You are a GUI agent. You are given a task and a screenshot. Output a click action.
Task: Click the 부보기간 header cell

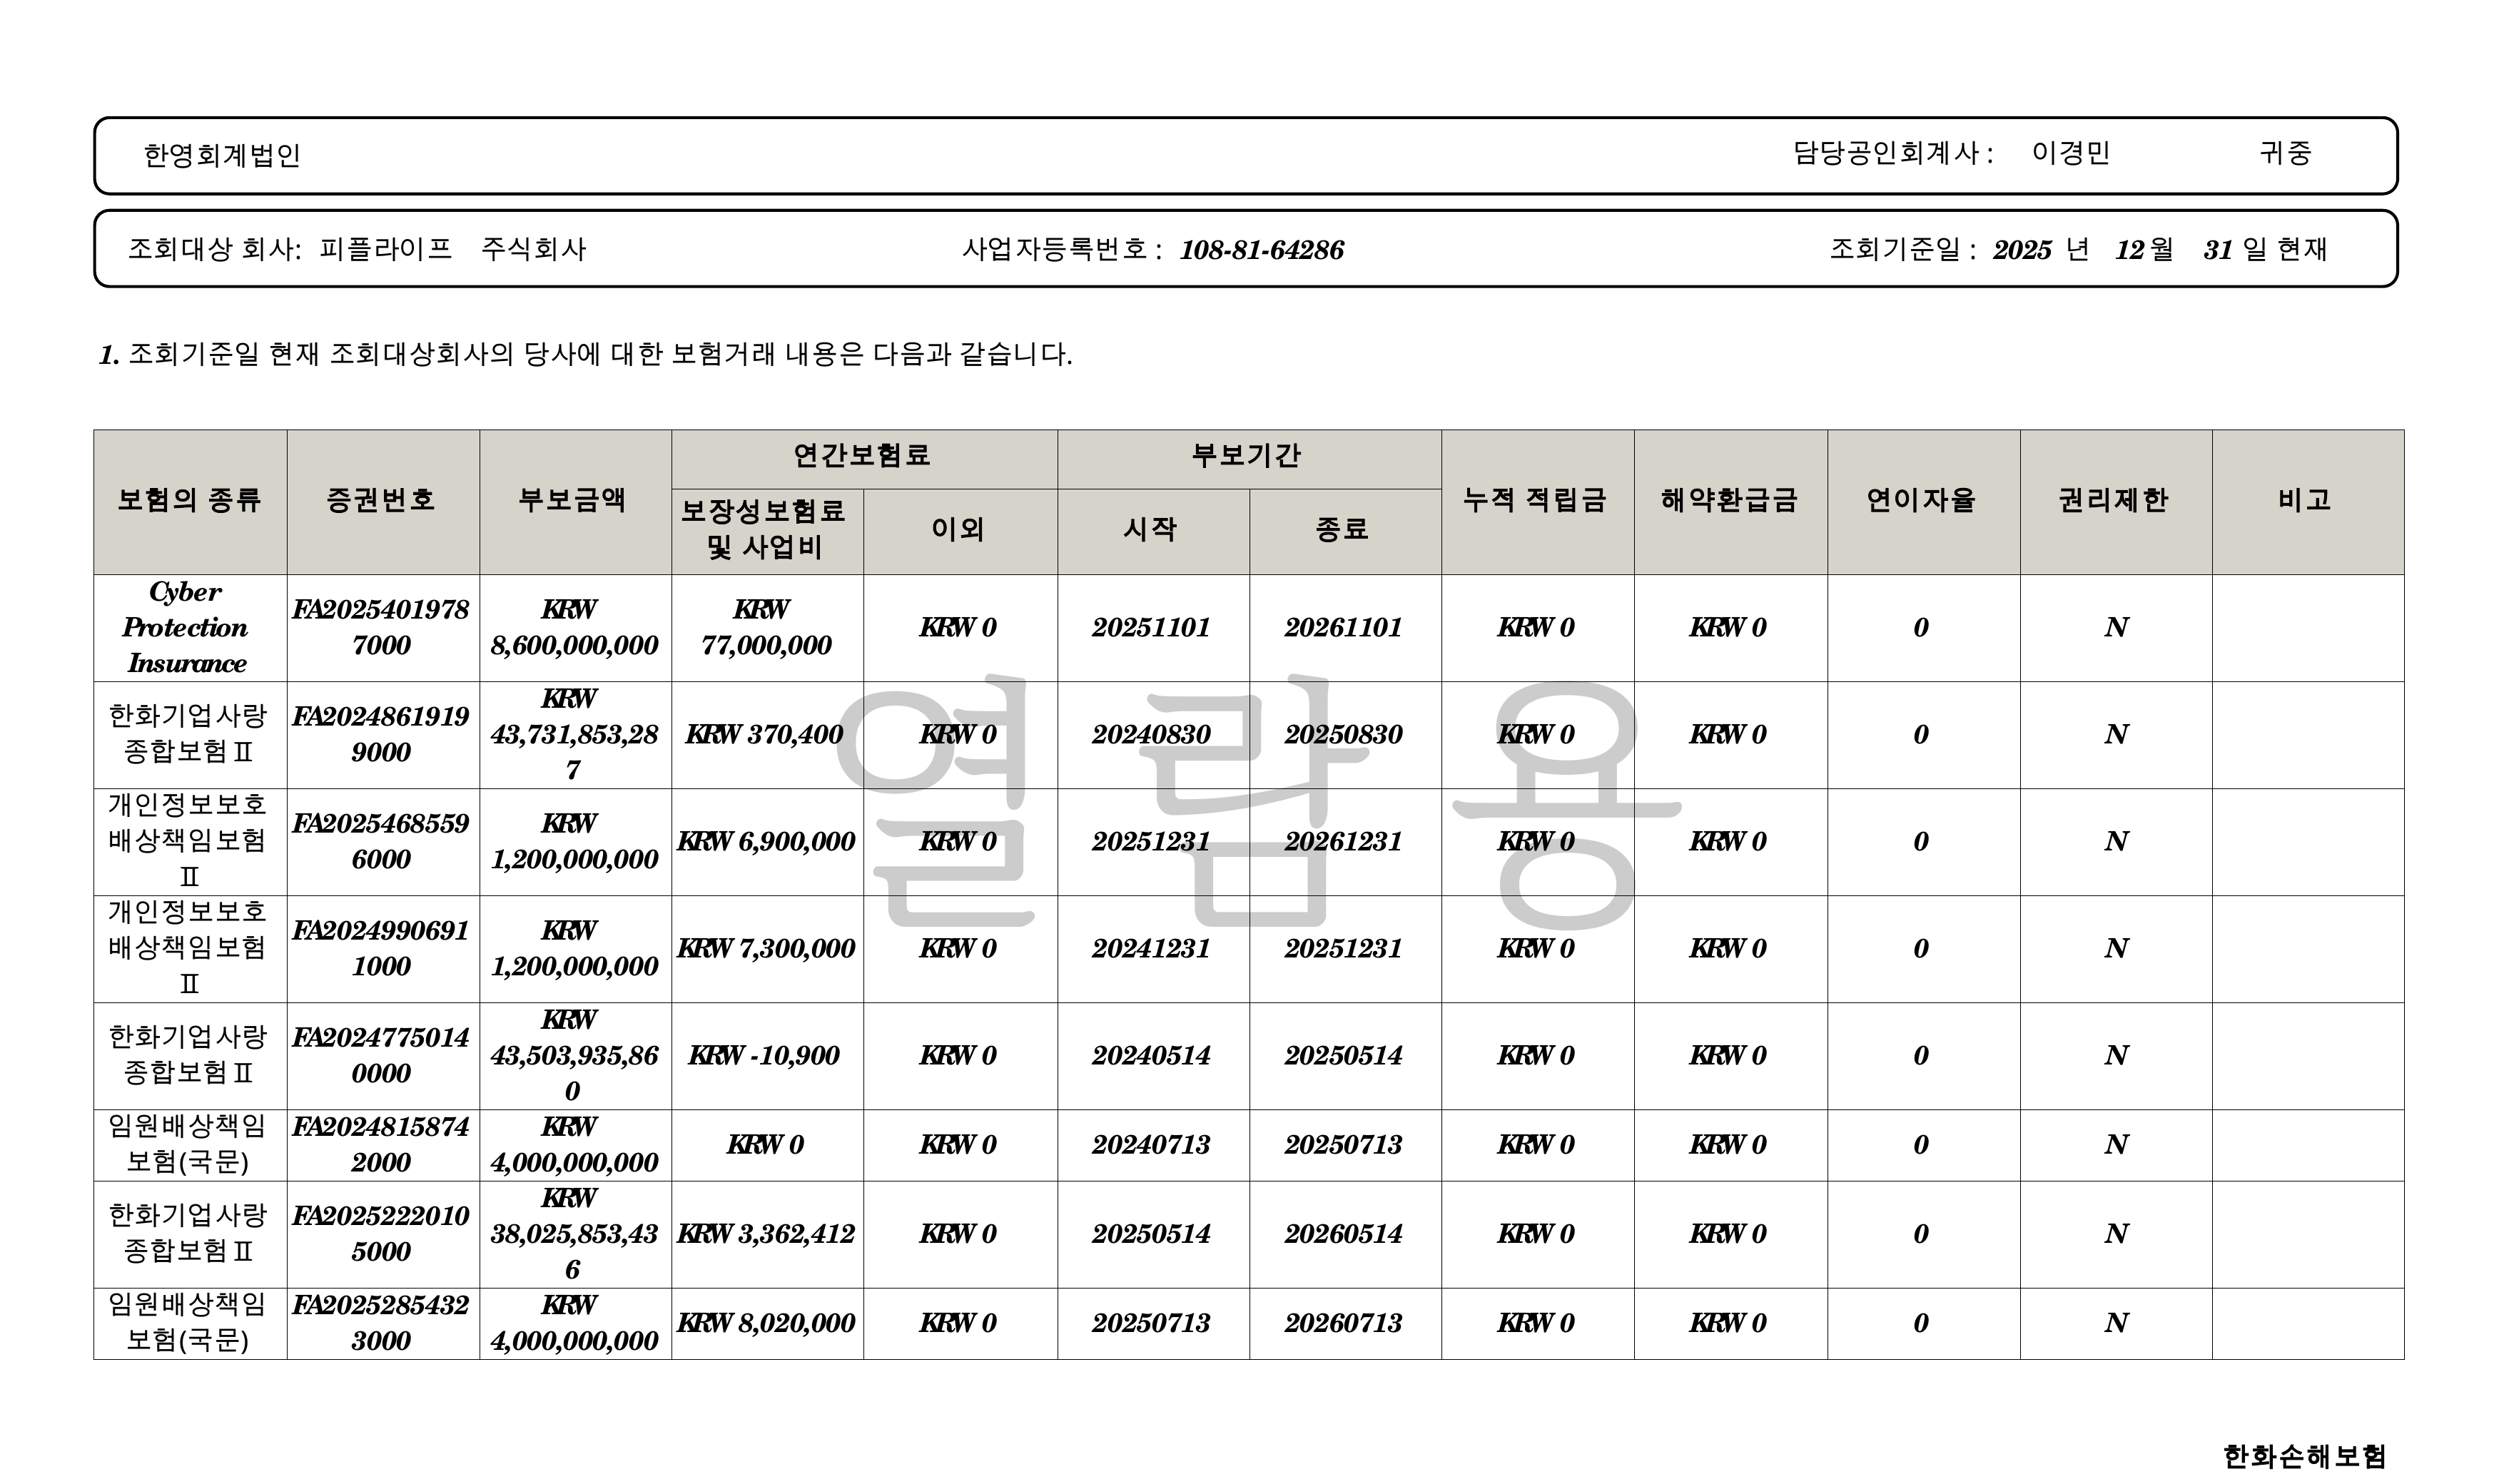(1246, 456)
